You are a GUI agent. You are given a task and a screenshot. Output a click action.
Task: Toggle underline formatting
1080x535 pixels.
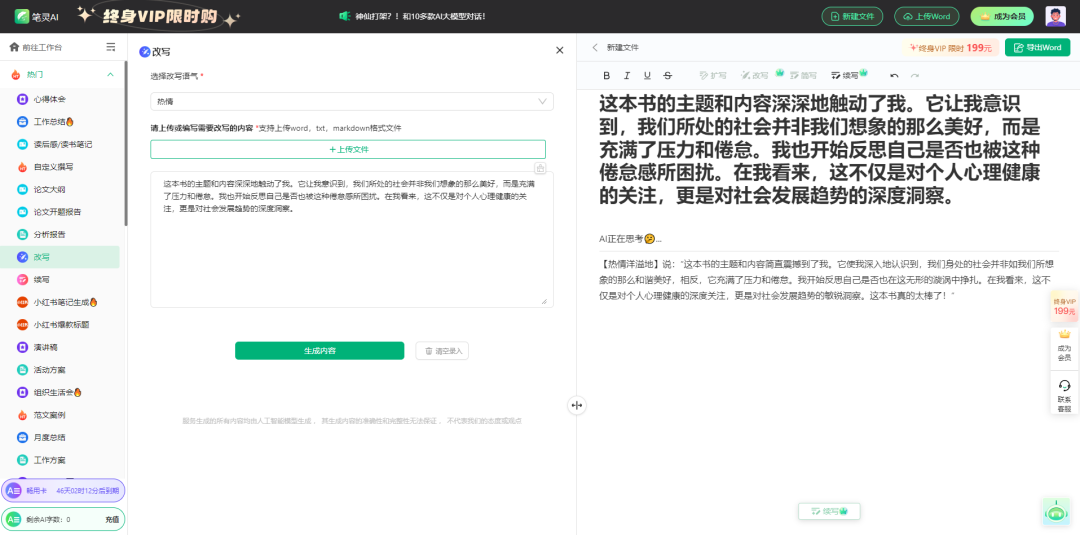[x=647, y=75]
